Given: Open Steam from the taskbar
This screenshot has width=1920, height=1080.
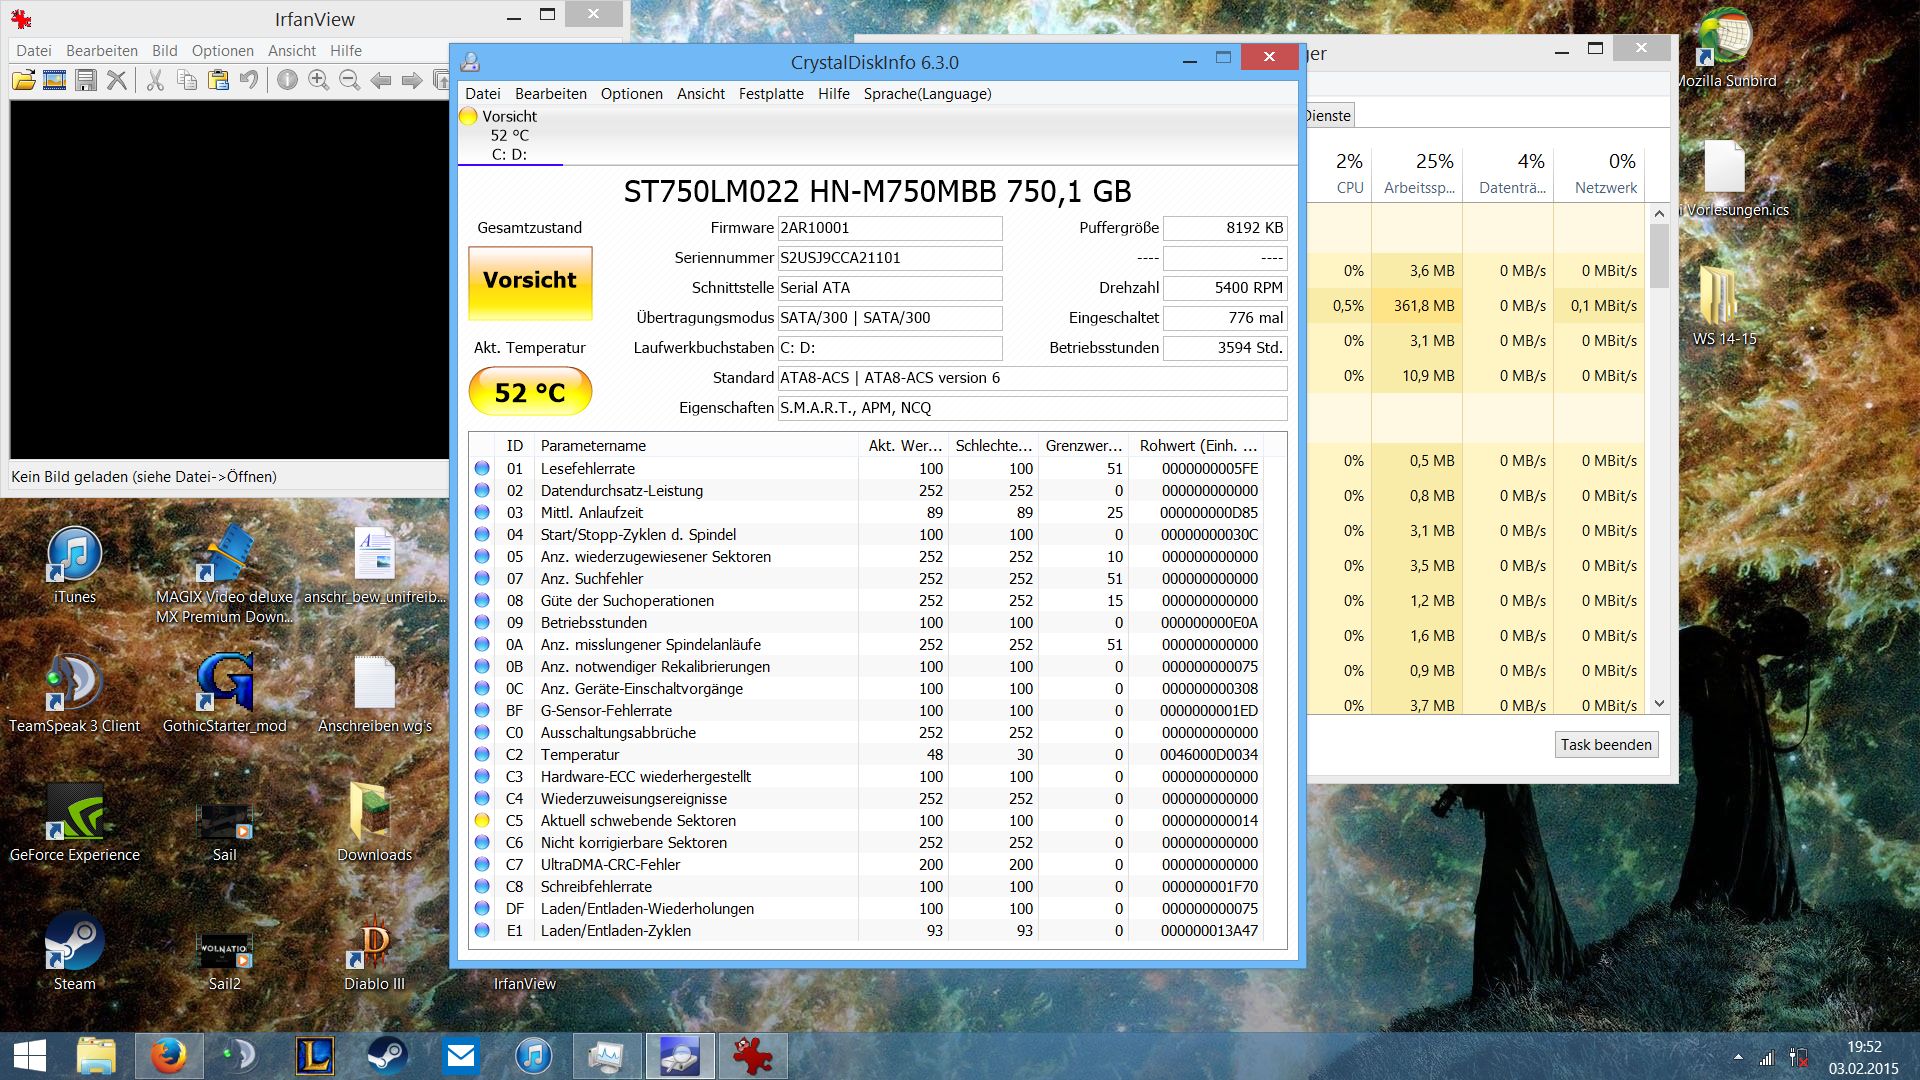Looking at the screenshot, I should (386, 1056).
